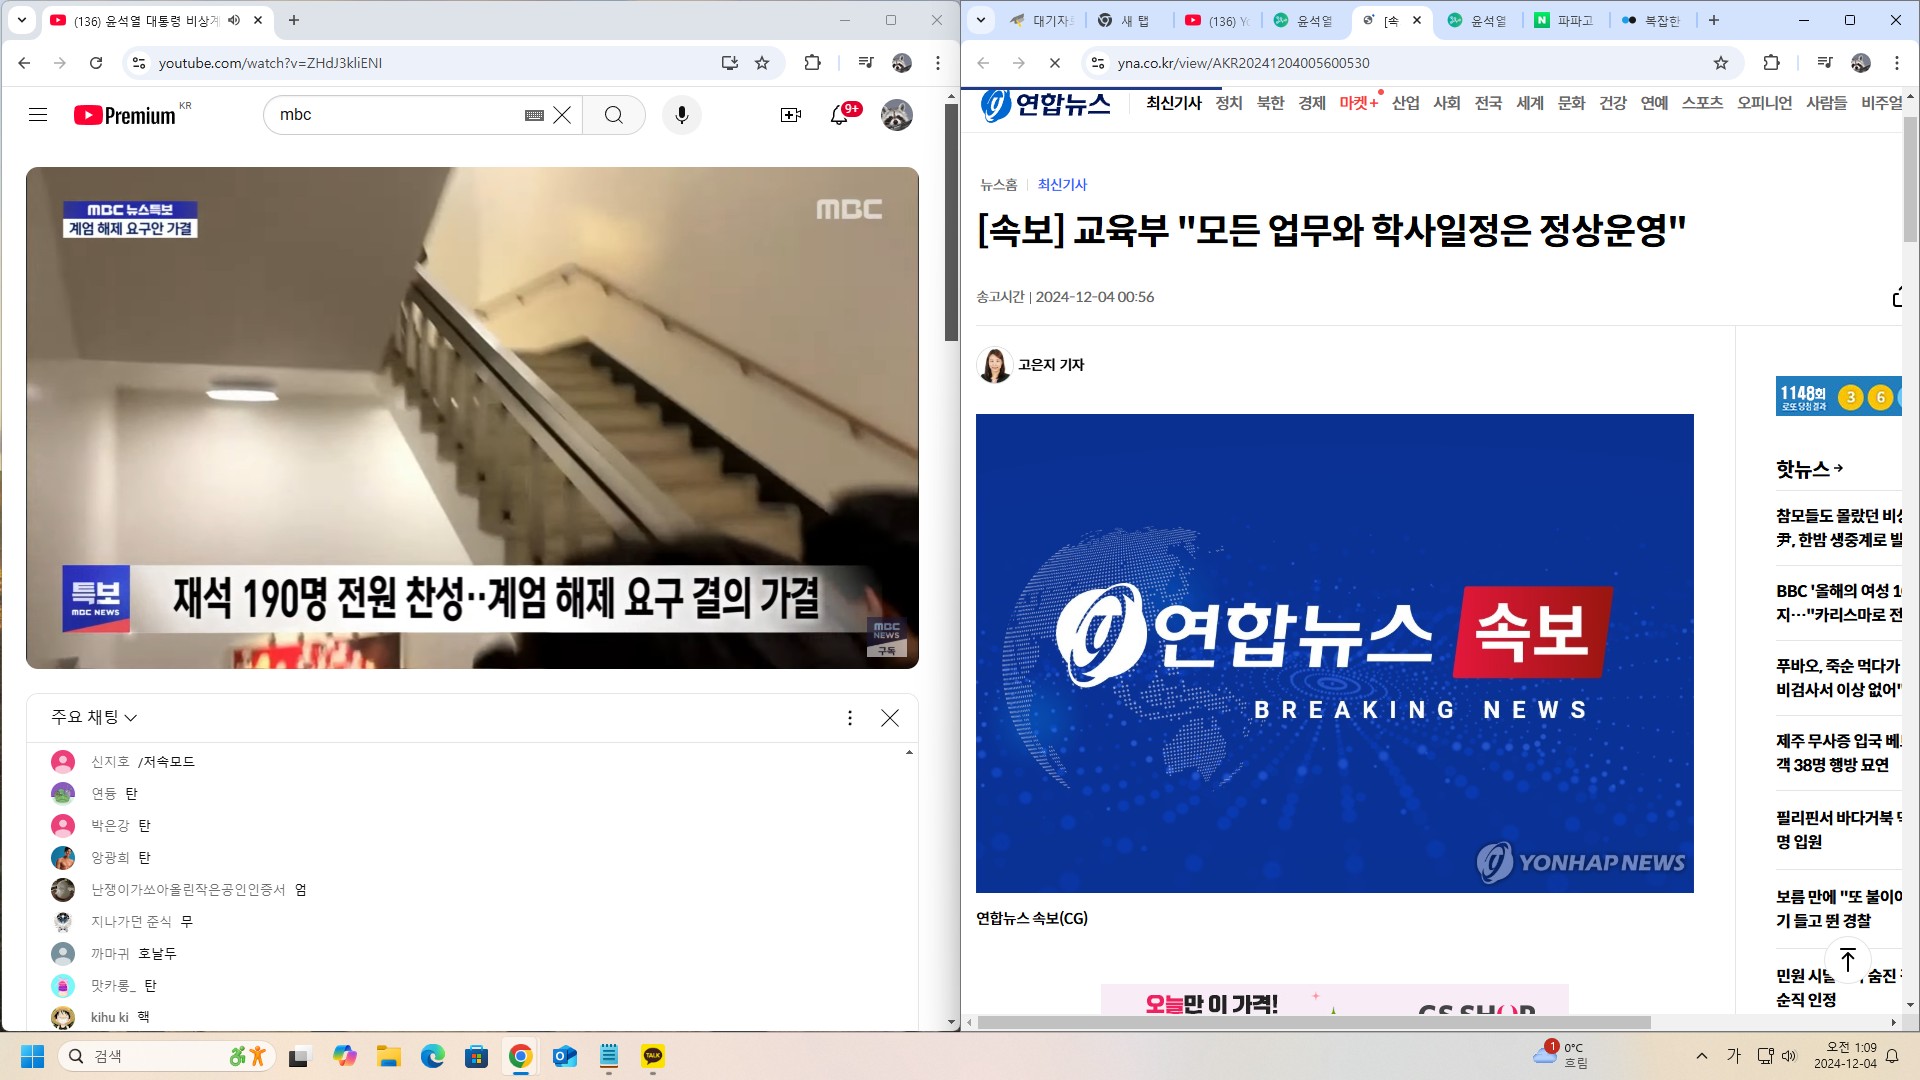
Task: Open the 핫뉴스 section link
Action: pyautogui.click(x=1809, y=469)
